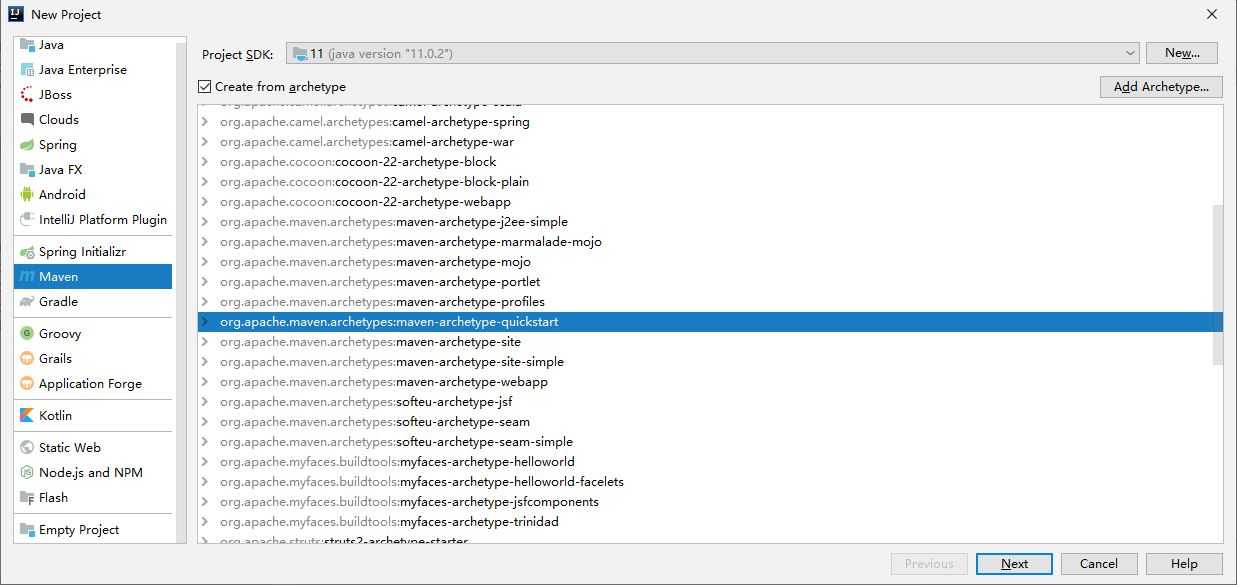The image size is (1237, 585).
Task: Select softeu-archetype-seam-simple archetype
Action: click(x=709, y=442)
